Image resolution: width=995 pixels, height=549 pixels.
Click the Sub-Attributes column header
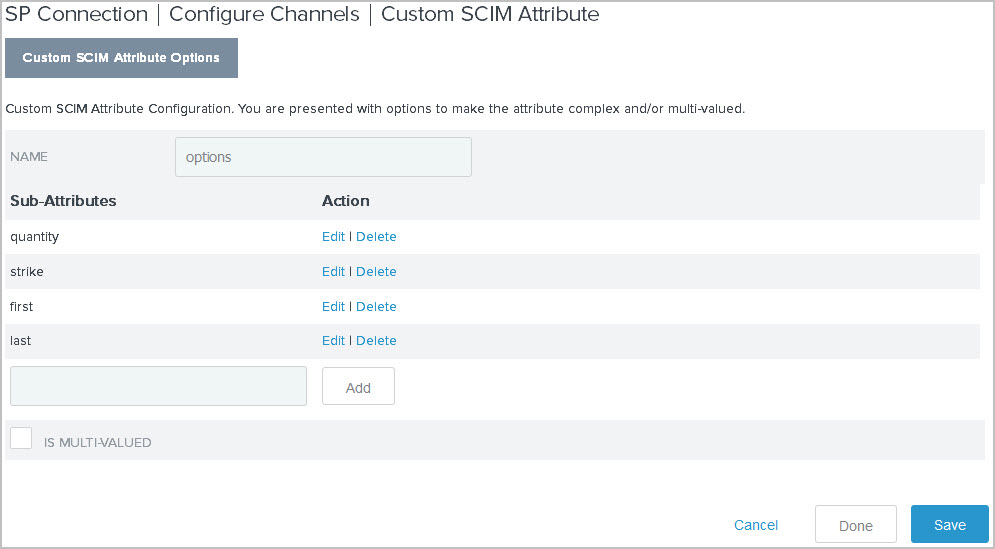pyautogui.click(x=63, y=201)
